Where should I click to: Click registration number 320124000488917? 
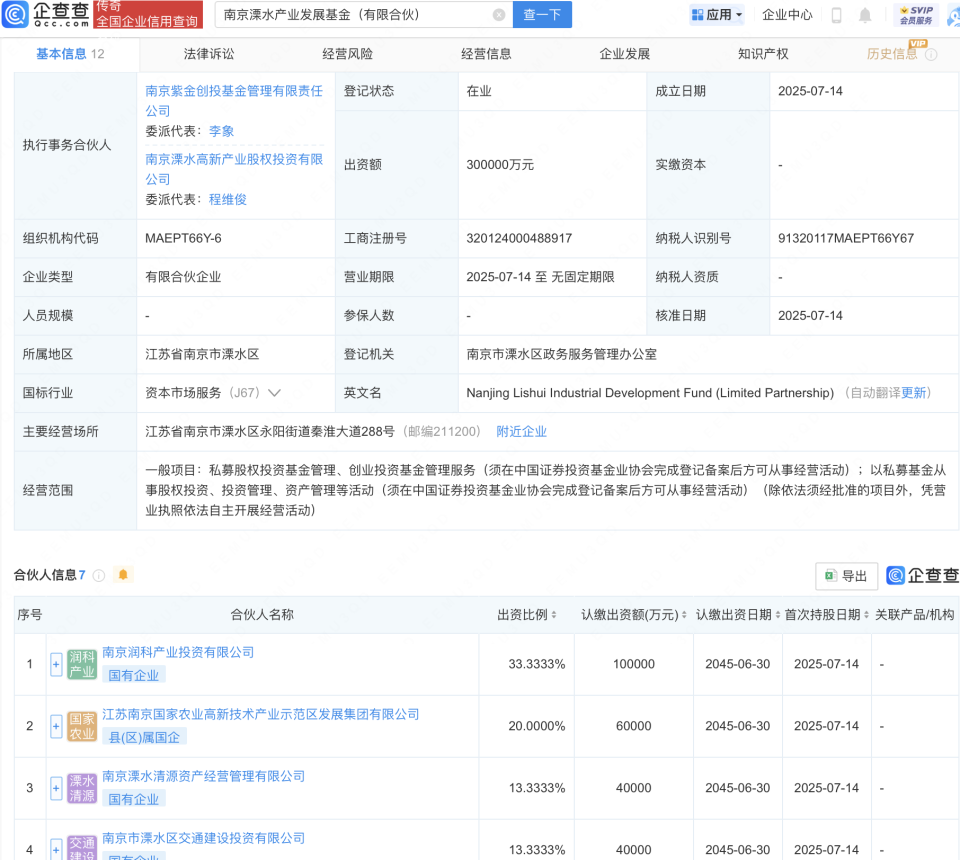pos(519,238)
